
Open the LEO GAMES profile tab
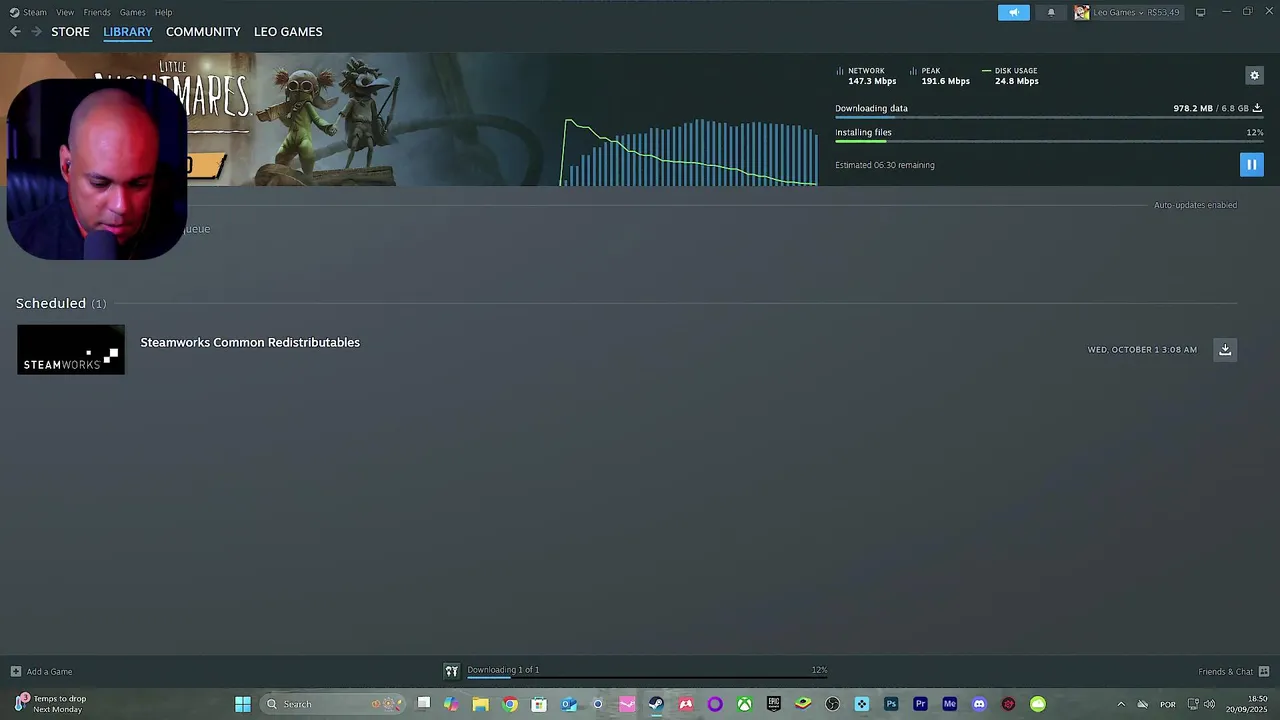[288, 32]
